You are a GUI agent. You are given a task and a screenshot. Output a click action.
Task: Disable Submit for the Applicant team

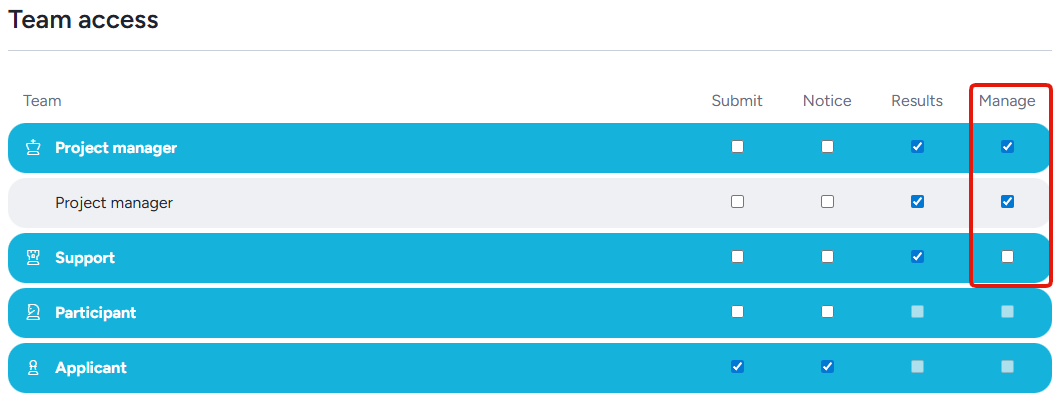pyautogui.click(x=737, y=367)
